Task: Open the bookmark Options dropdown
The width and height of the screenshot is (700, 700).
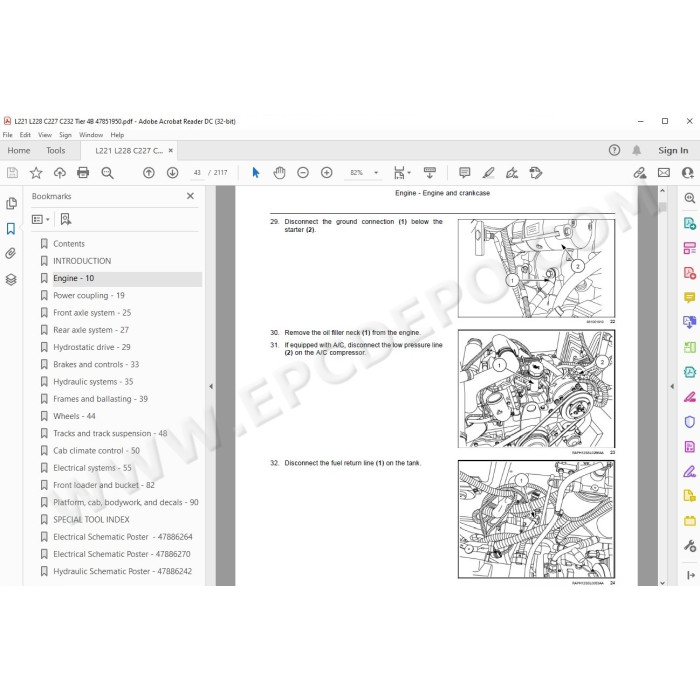Action: coord(41,219)
